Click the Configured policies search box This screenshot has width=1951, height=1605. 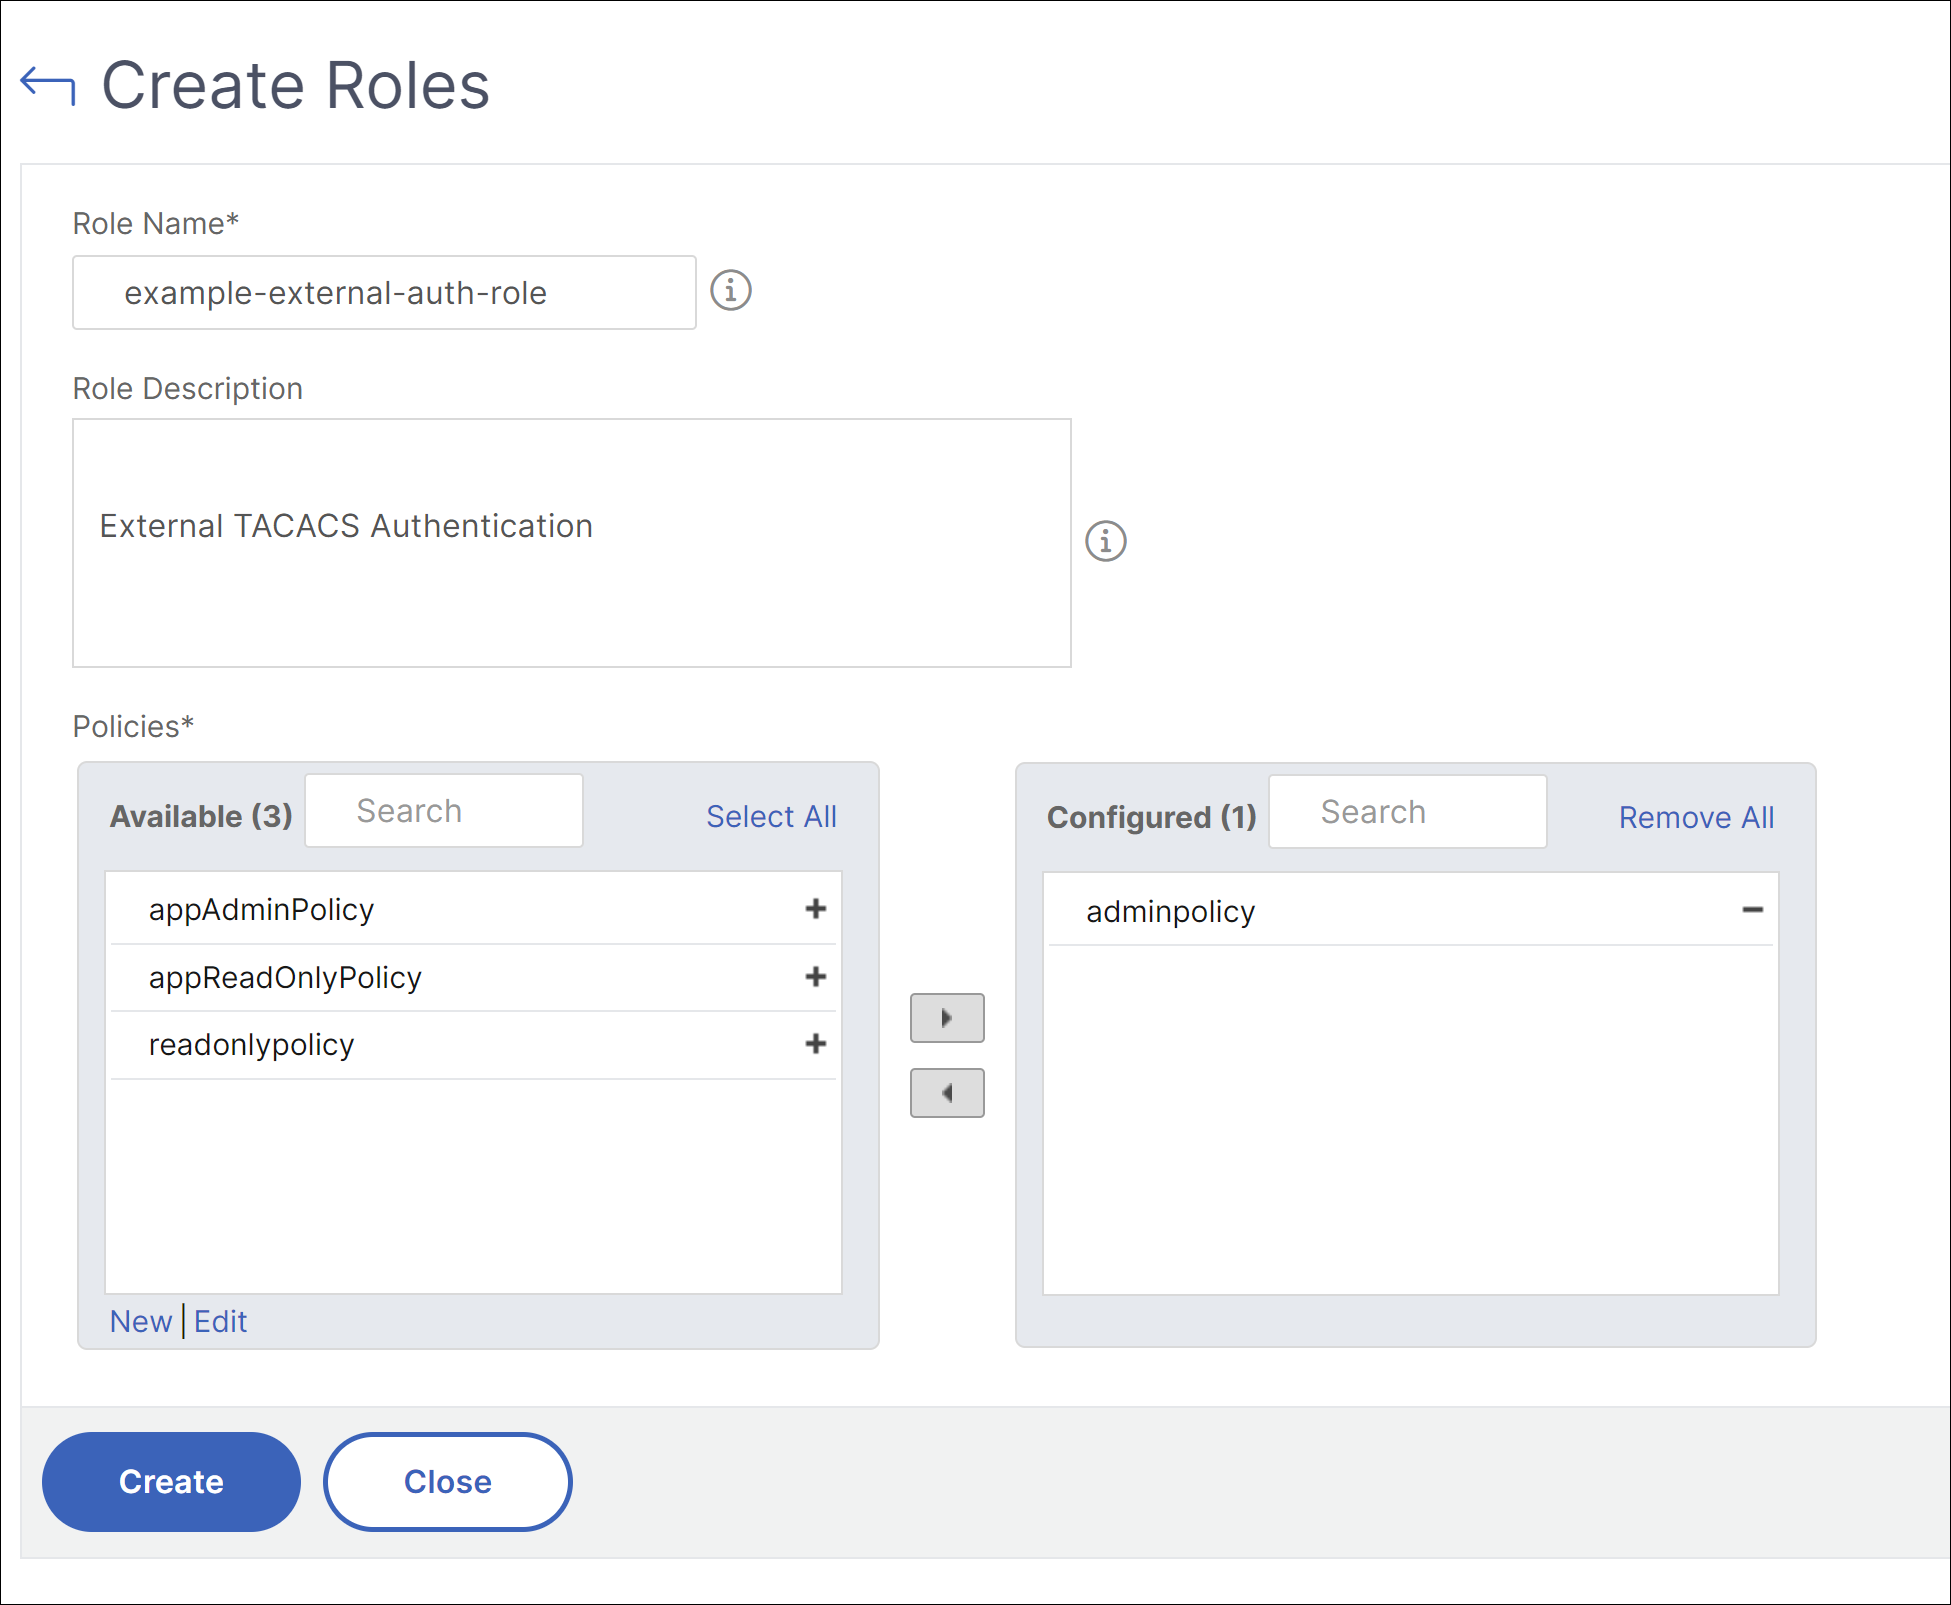[1407, 812]
